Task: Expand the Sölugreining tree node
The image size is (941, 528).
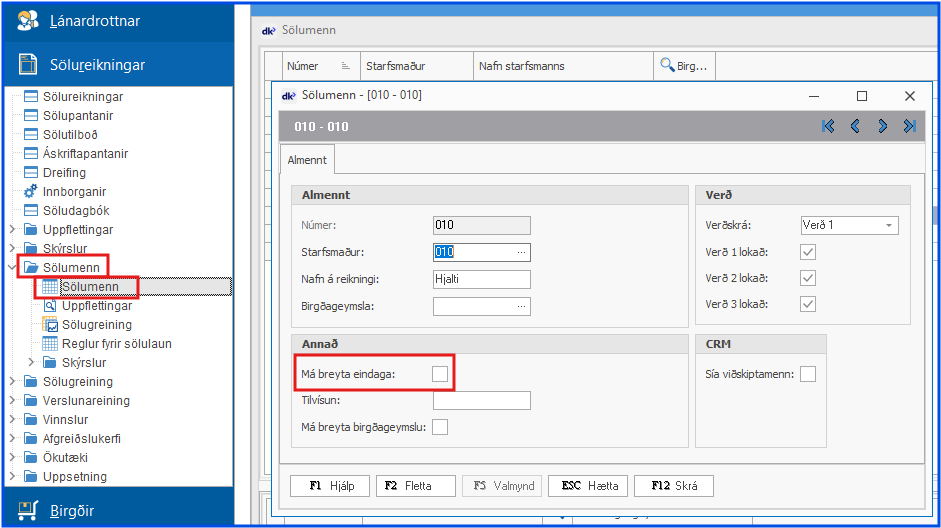Action: coord(12,382)
